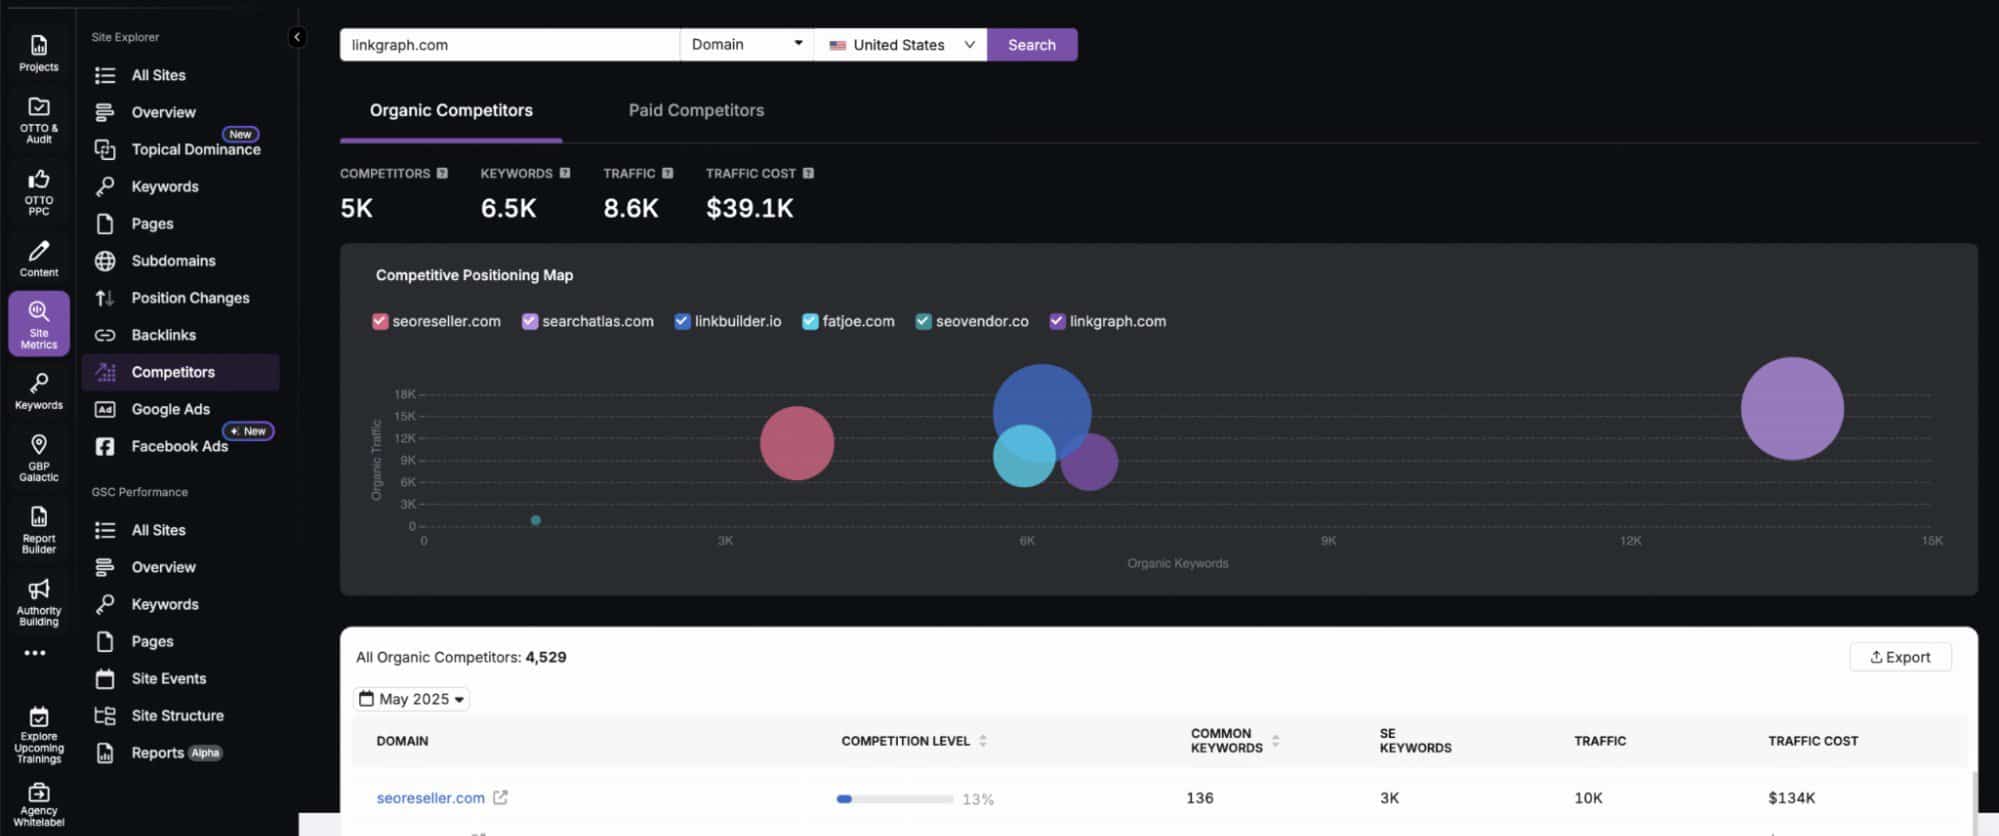The height and width of the screenshot is (836, 1999).
Task: Open Backlinks page
Action: pos(163,334)
